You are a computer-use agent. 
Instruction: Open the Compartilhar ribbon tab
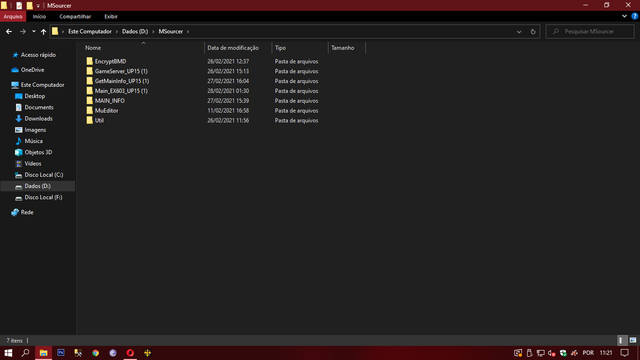click(x=75, y=16)
